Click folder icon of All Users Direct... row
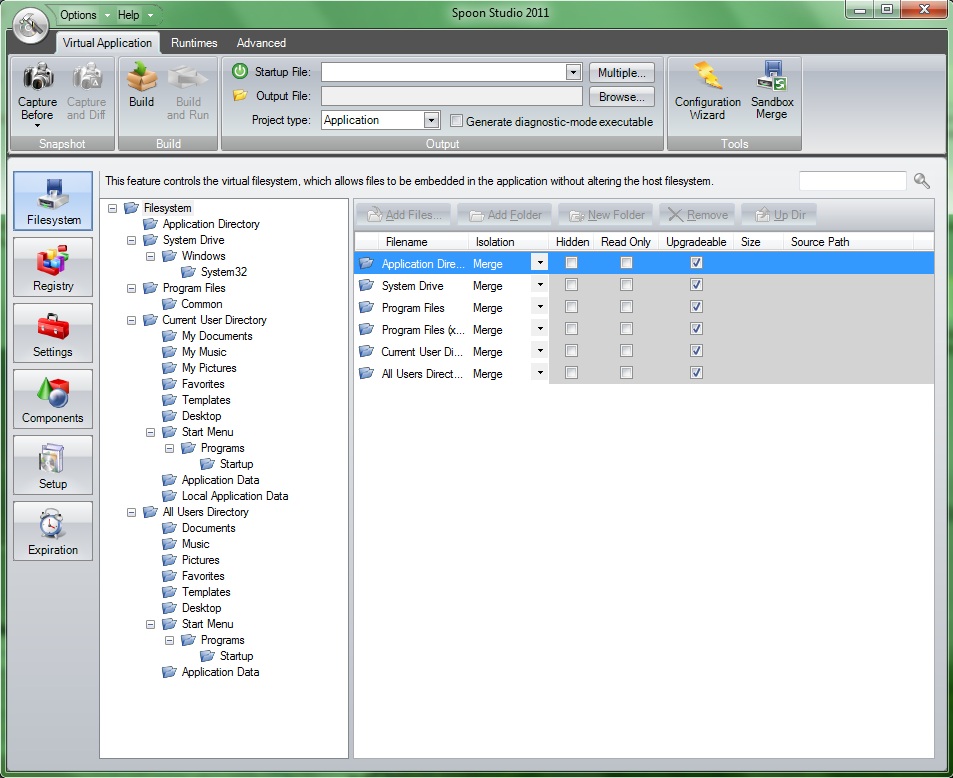This screenshot has height=778, width=953. 366,373
